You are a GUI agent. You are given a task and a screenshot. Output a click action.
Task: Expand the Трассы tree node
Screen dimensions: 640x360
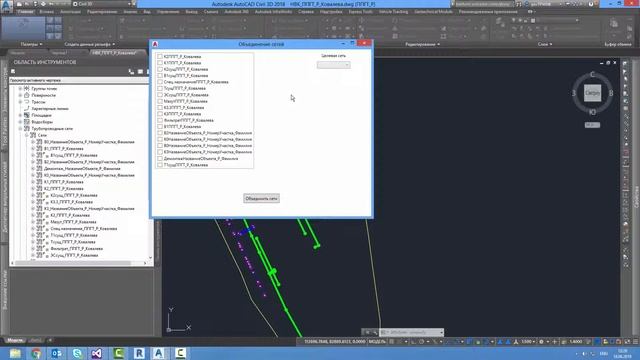click(x=20, y=102)
